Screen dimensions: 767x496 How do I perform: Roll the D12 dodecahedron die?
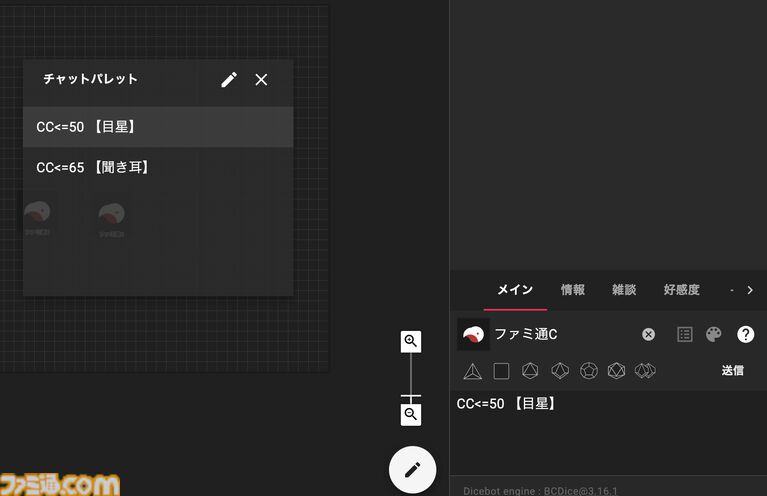[588, 371]
